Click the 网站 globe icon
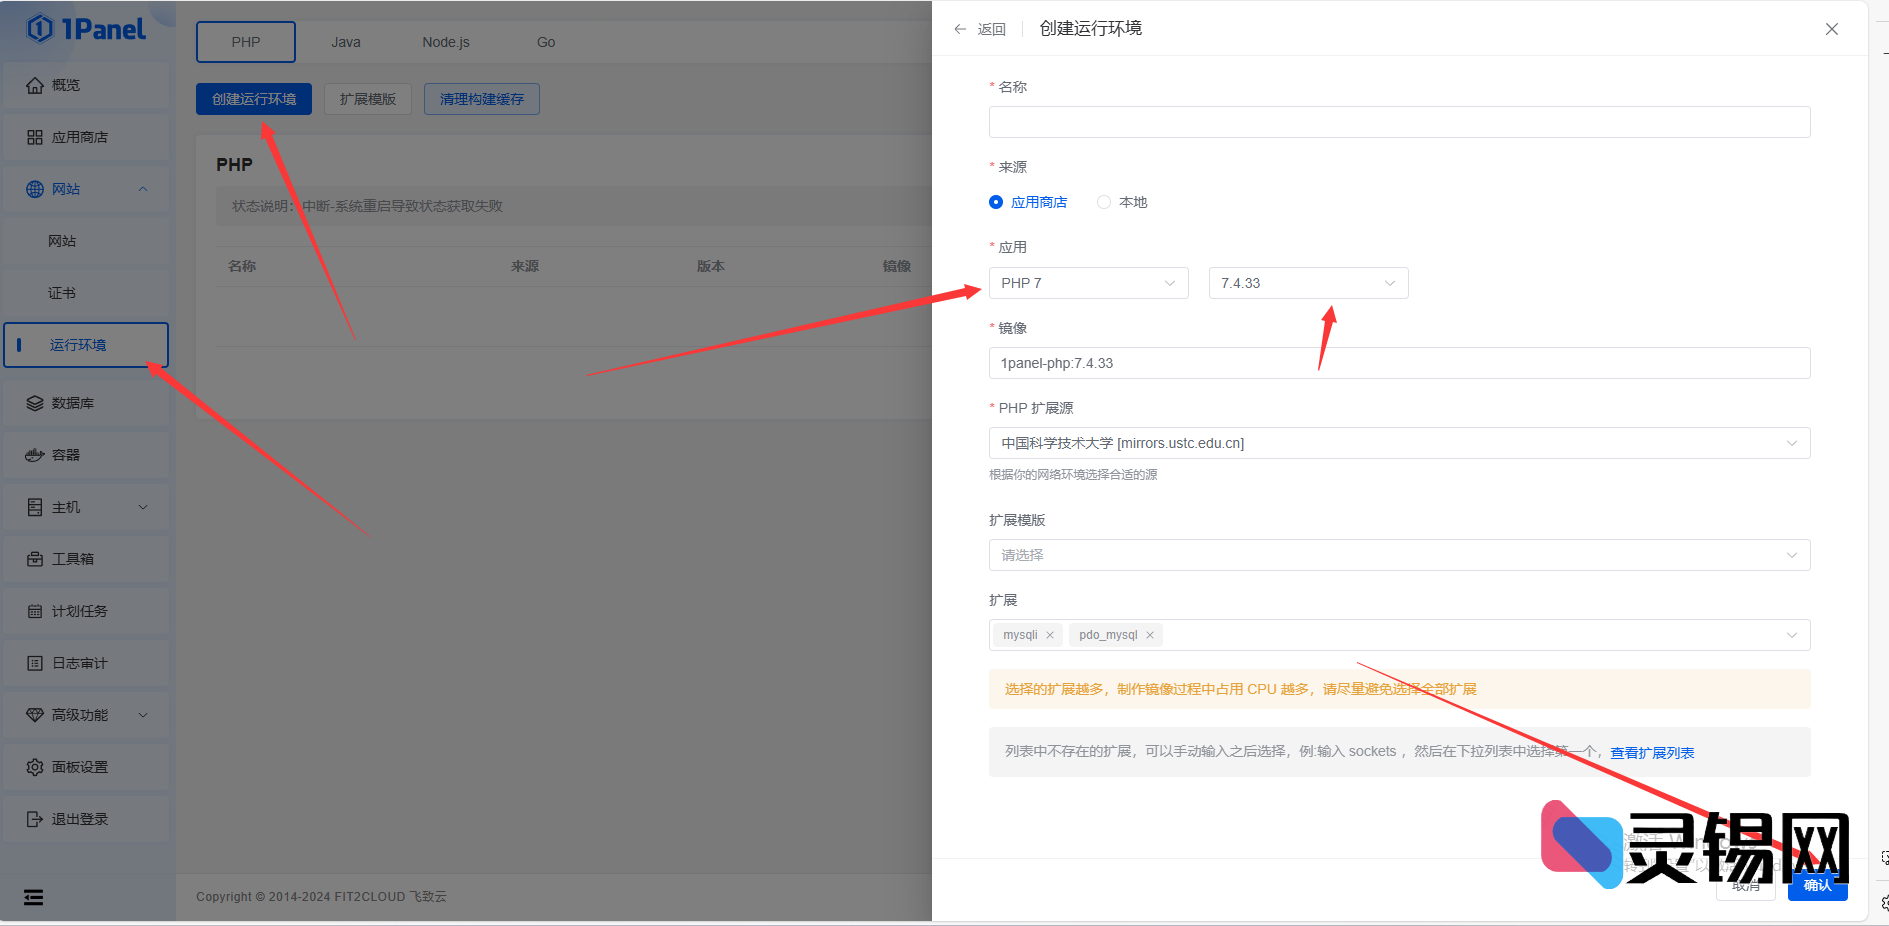The image size is (1889, 926). point(35,190)
